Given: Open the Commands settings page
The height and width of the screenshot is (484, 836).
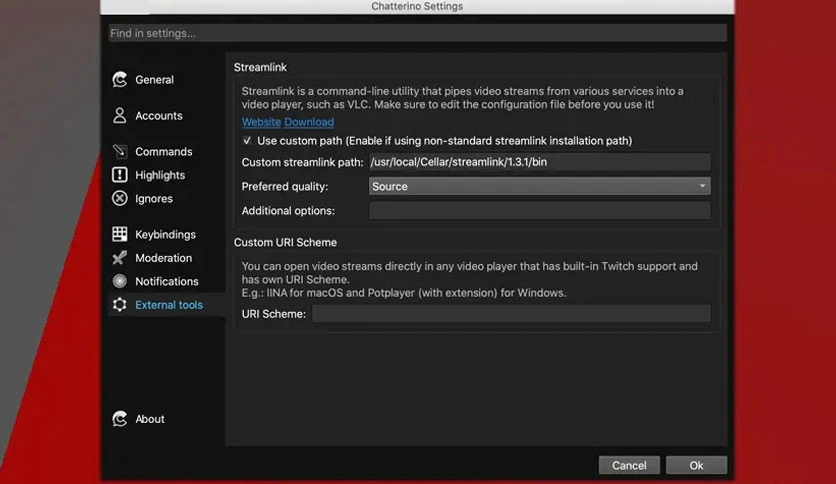Looking at the screenshot, I should click(166, 151).
